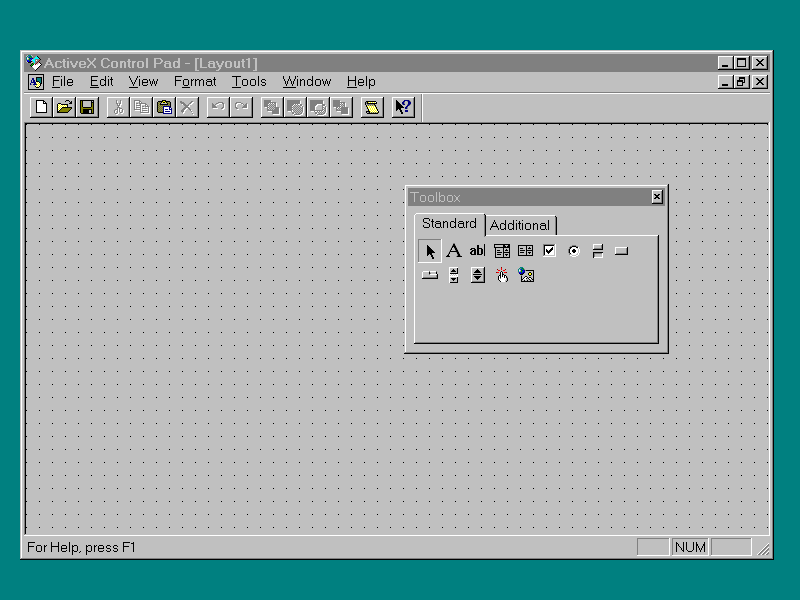Open the Format menu
800x600 pixels.
click(x=195, y=82)
